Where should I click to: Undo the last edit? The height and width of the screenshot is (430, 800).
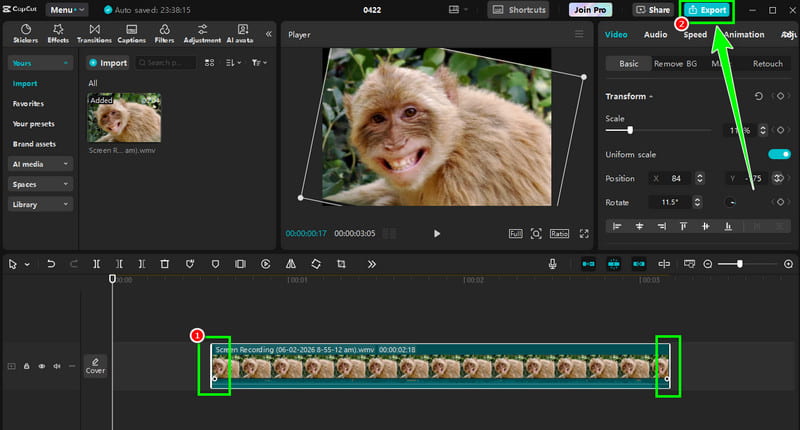51,264
